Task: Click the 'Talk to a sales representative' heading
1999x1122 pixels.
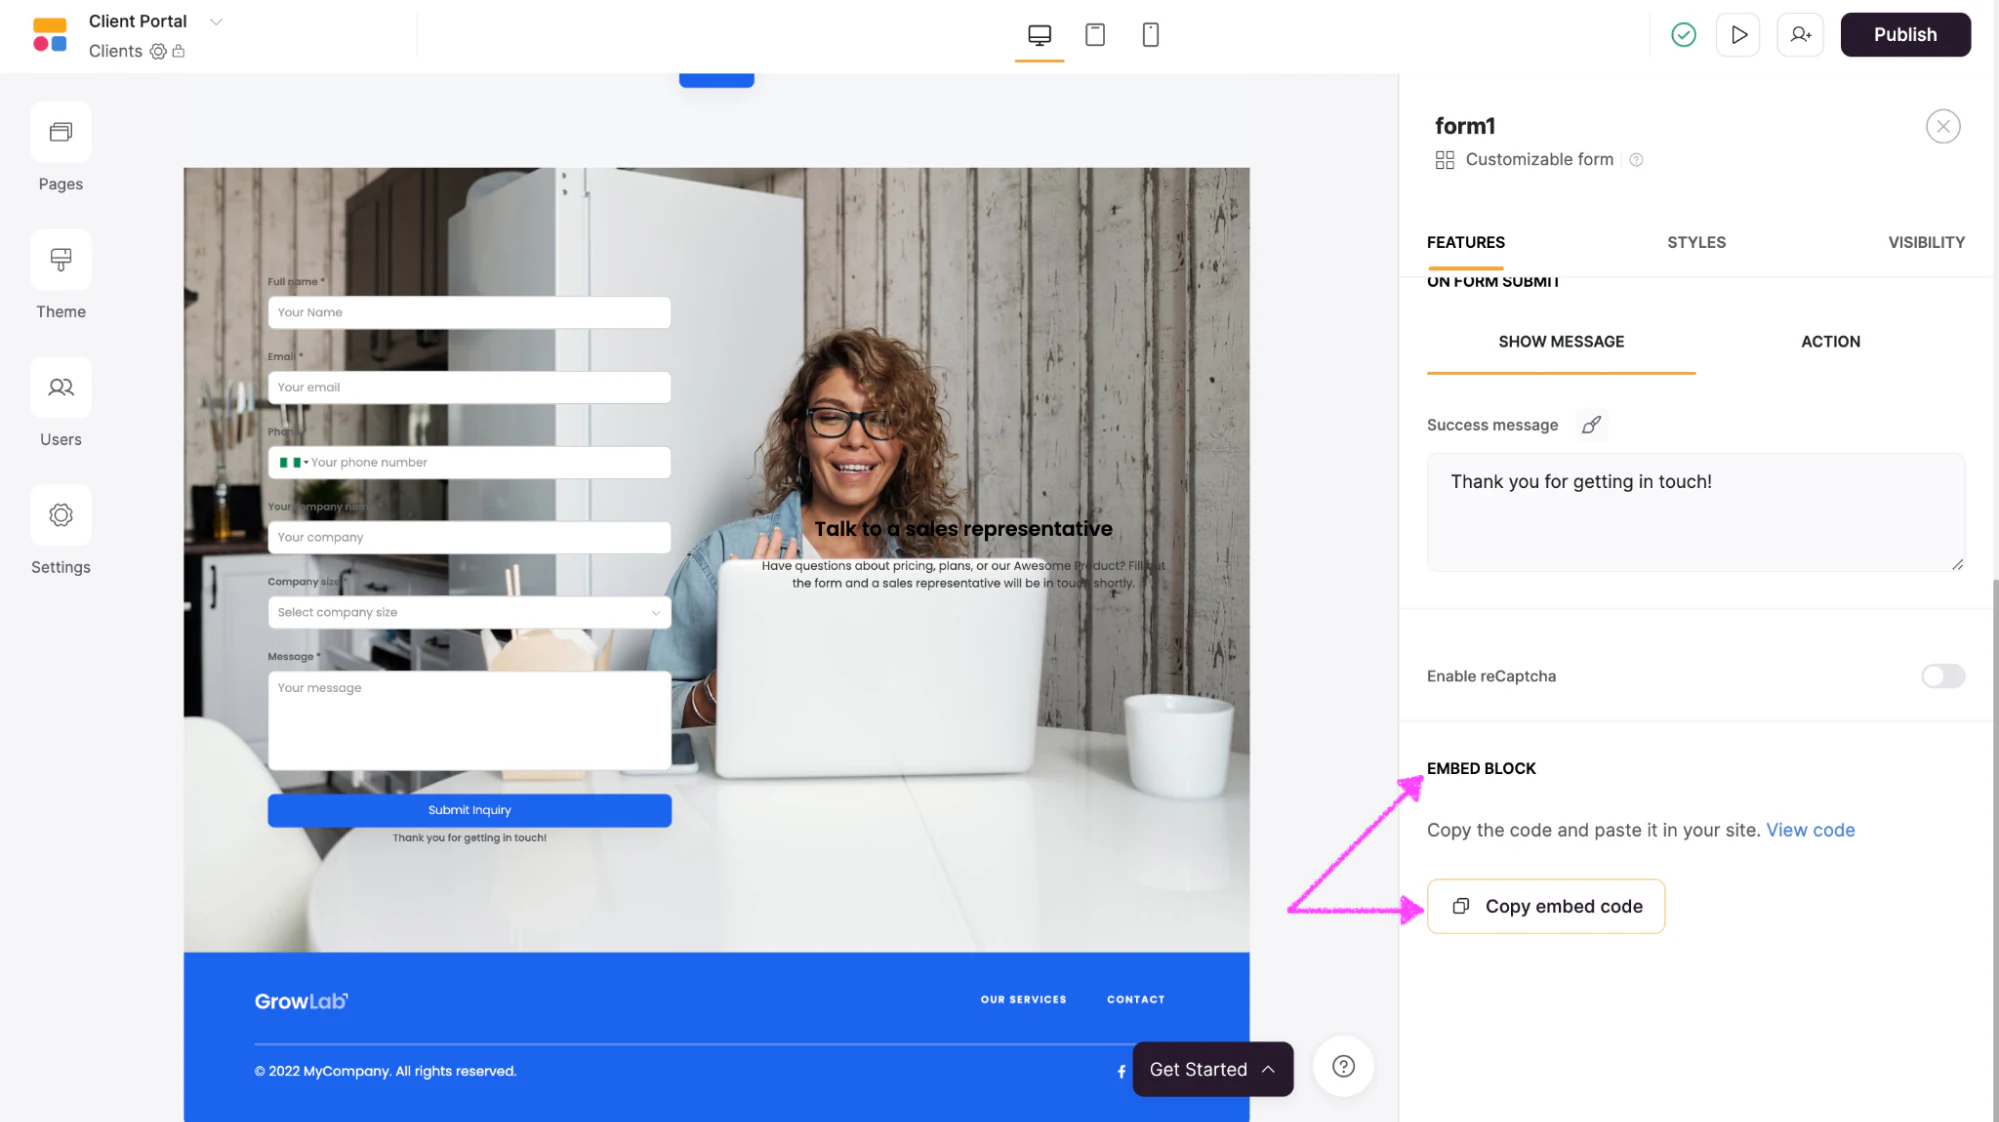Action: (x=962, y=529)
